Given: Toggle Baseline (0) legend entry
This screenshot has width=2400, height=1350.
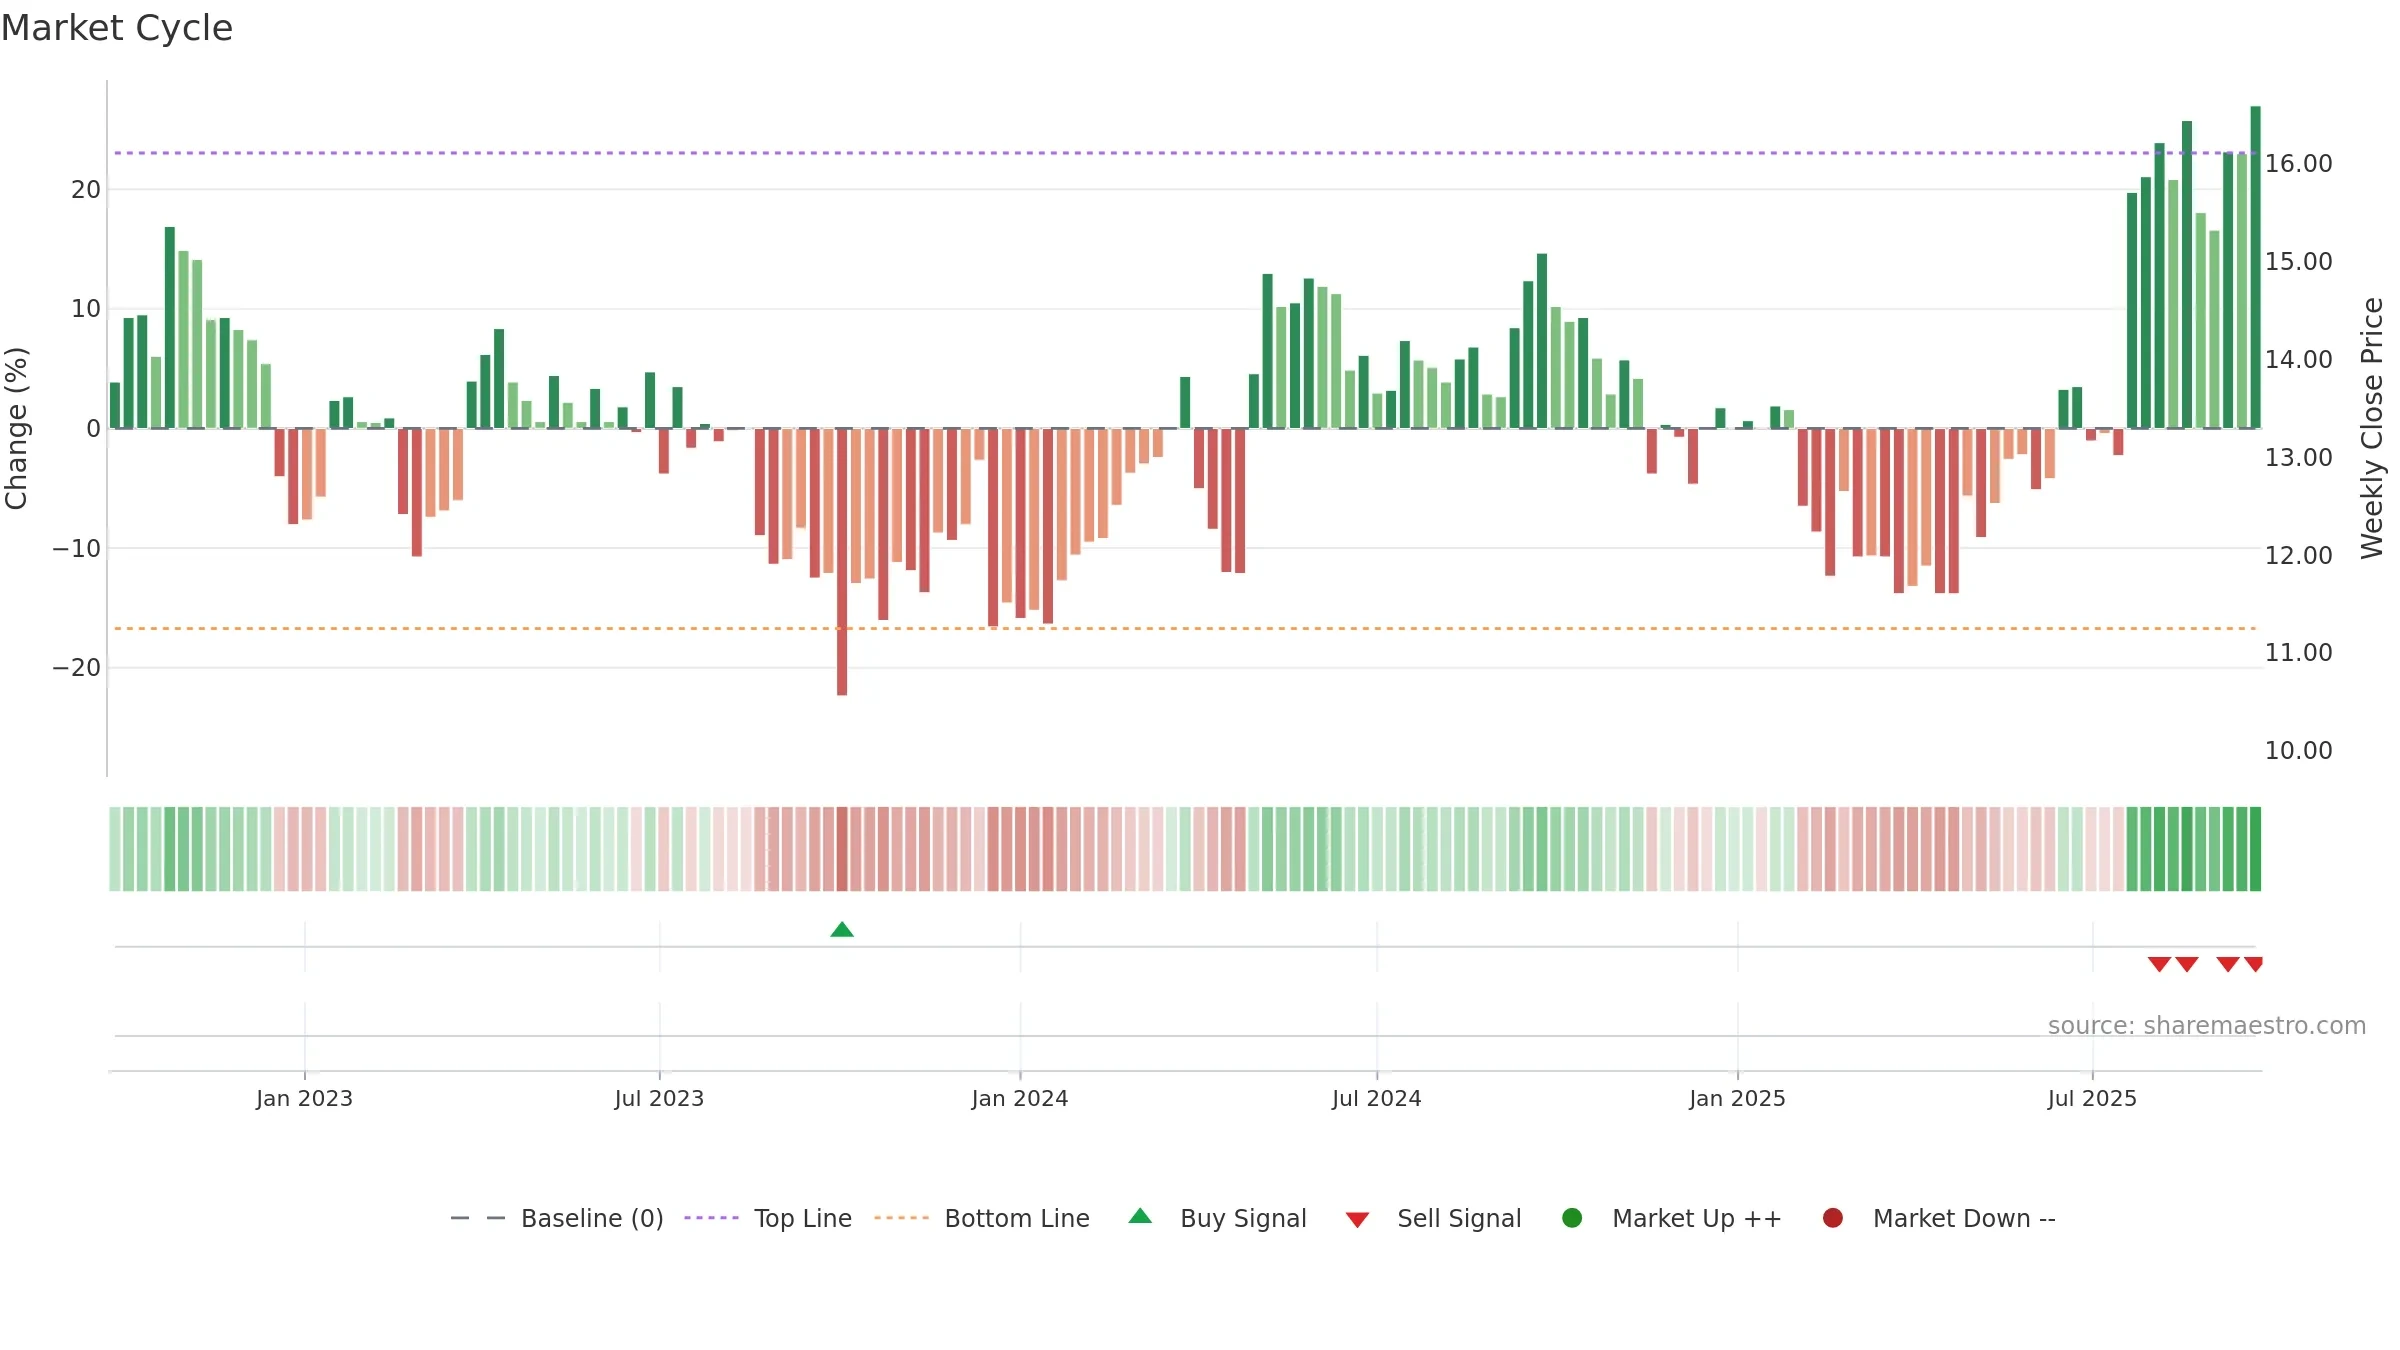Looking at the screenshot, I should [x=557, y=1218].
